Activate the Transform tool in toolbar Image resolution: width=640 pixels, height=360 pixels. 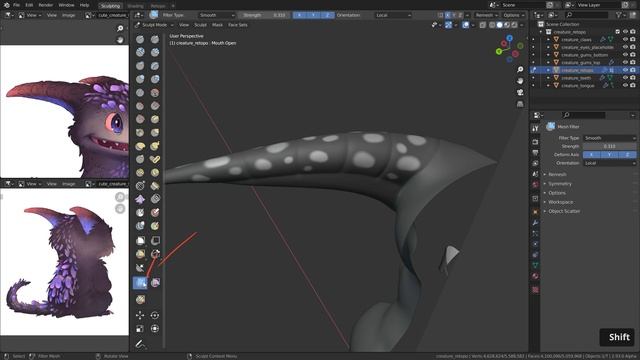155,329
